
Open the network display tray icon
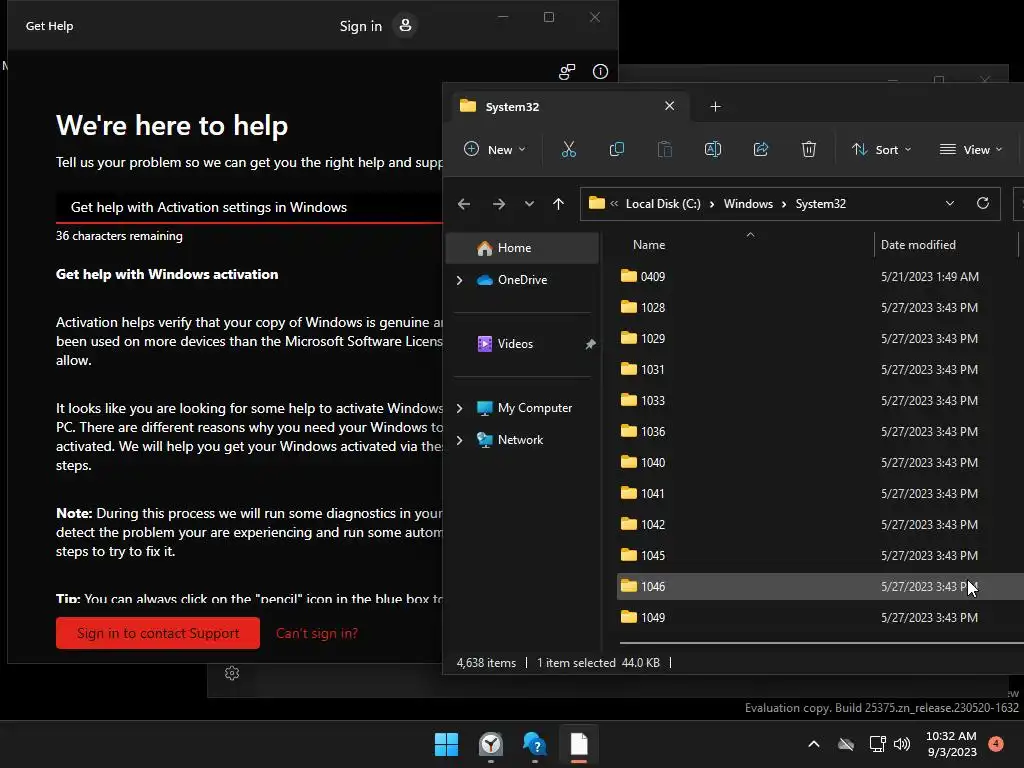tap(877, 744)
